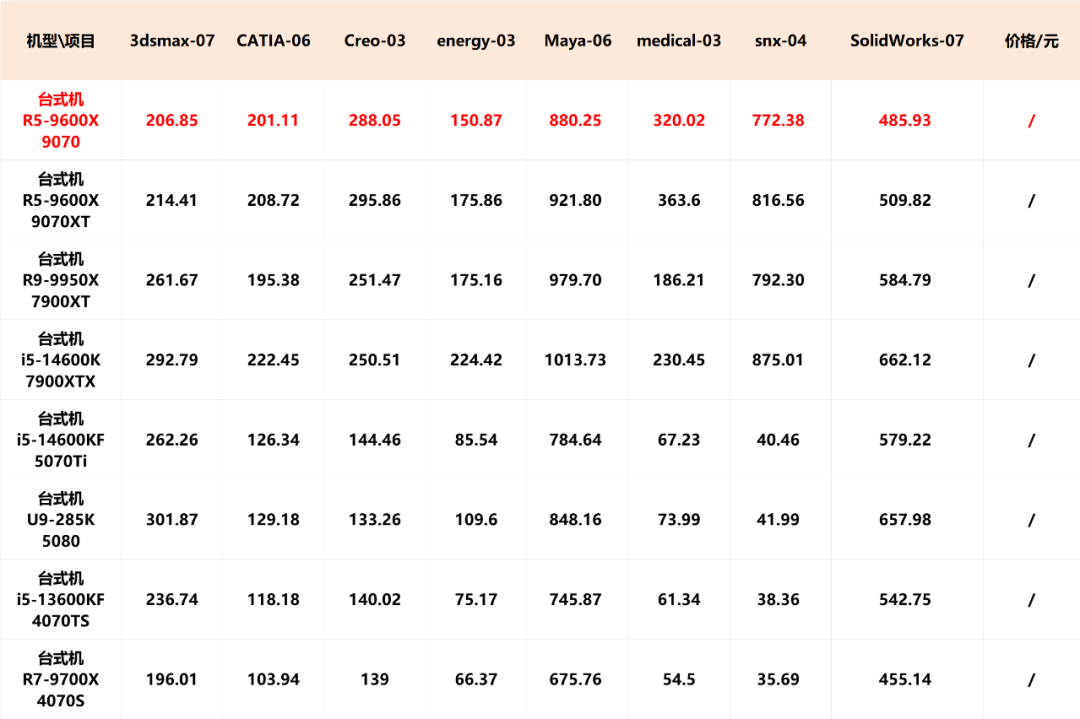The width and height of the screenshot is (1080, 719).
Task: Click the SolidWorks-07 column header
Action: (906, 41)
